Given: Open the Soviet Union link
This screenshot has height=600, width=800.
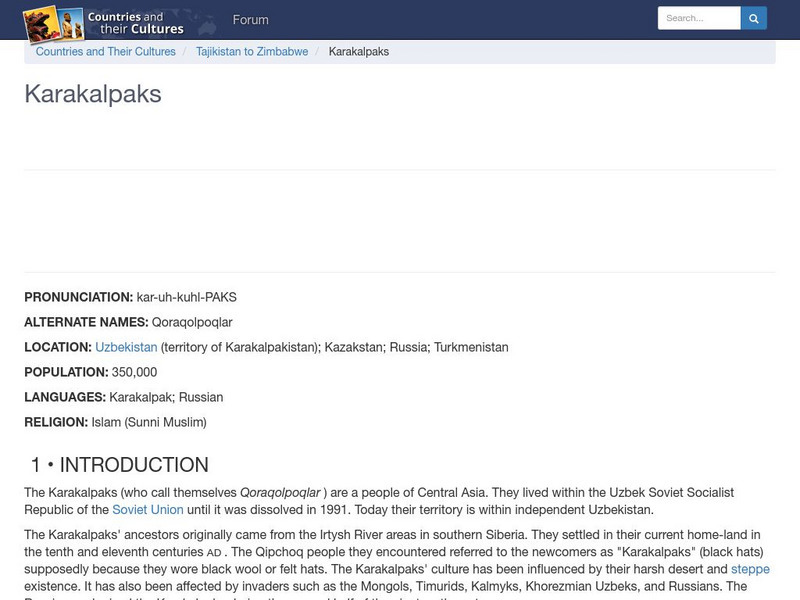Looking at the screenshot, I should pyautogui.click(x=147, y=510).
